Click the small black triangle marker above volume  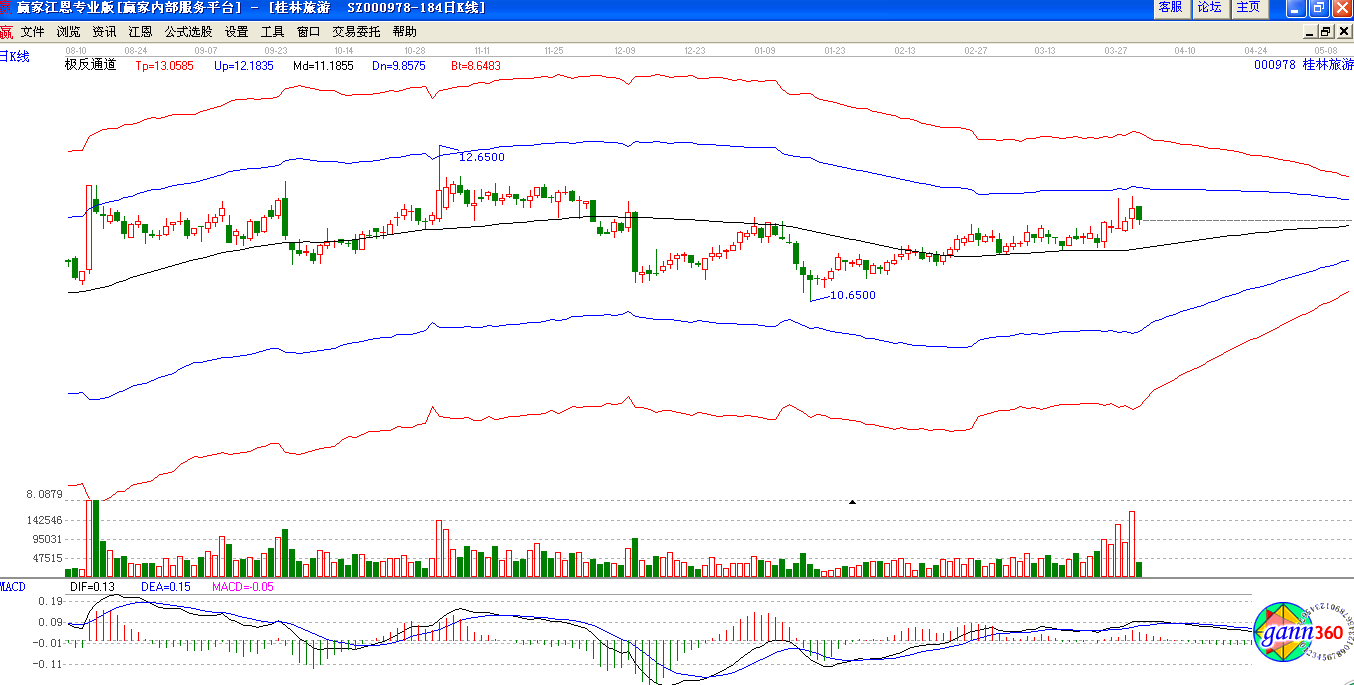pyautogui.click(x=852, y=501)
